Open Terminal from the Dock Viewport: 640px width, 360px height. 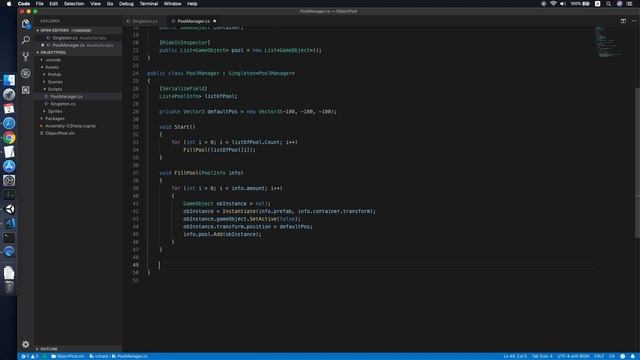9,238
